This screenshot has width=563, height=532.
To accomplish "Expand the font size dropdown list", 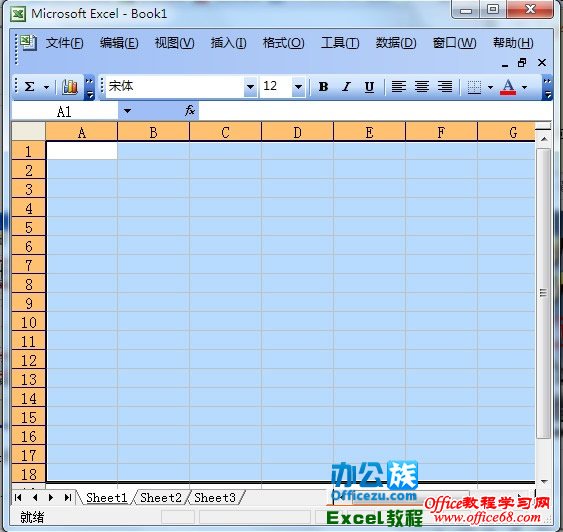I will tap(298, 87).
